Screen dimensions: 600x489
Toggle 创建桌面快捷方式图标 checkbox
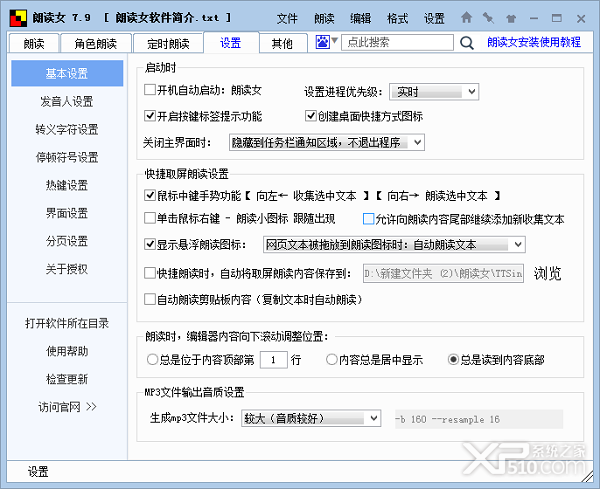coord(311,116)
